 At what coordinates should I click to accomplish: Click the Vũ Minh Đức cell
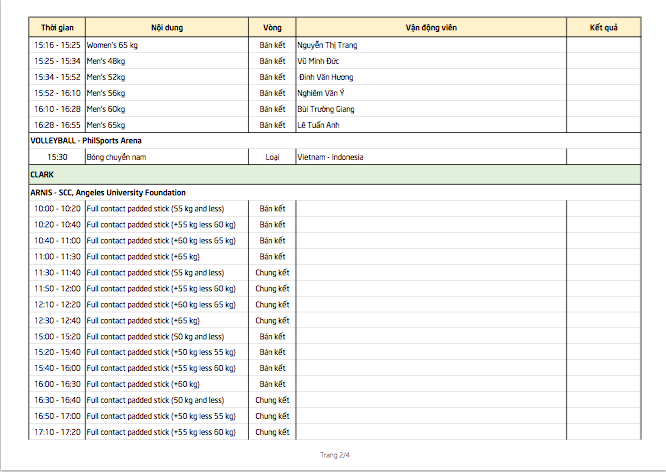[318, 61]
